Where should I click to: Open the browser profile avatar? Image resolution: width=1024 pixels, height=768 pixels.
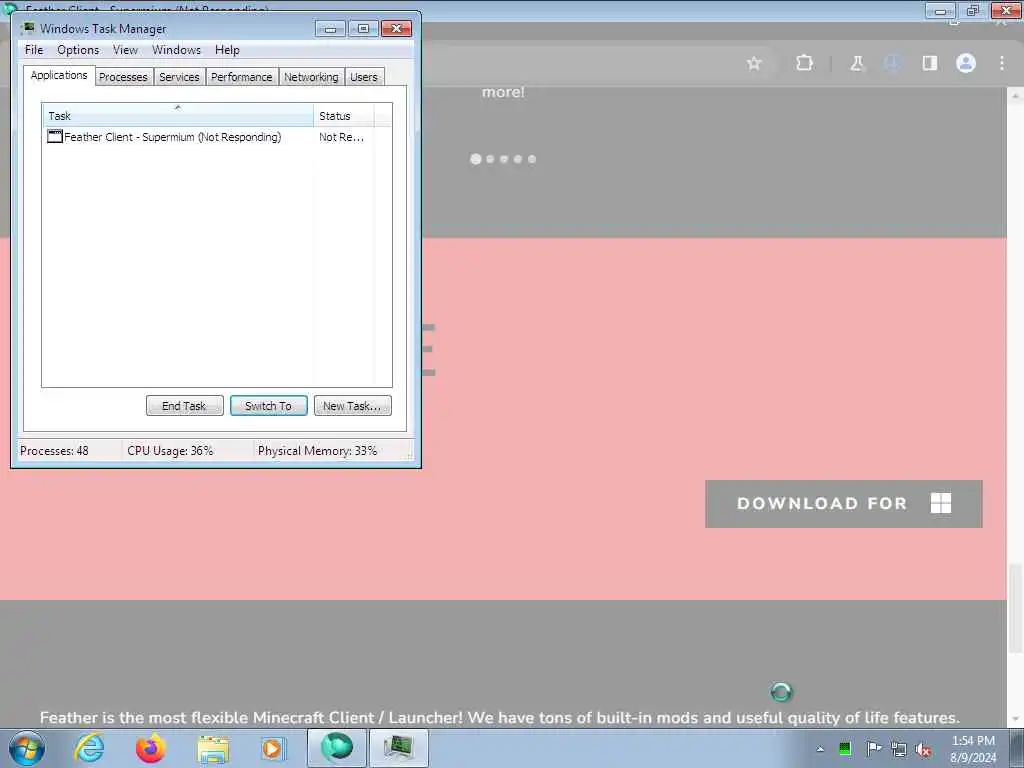tap(966, 63)
